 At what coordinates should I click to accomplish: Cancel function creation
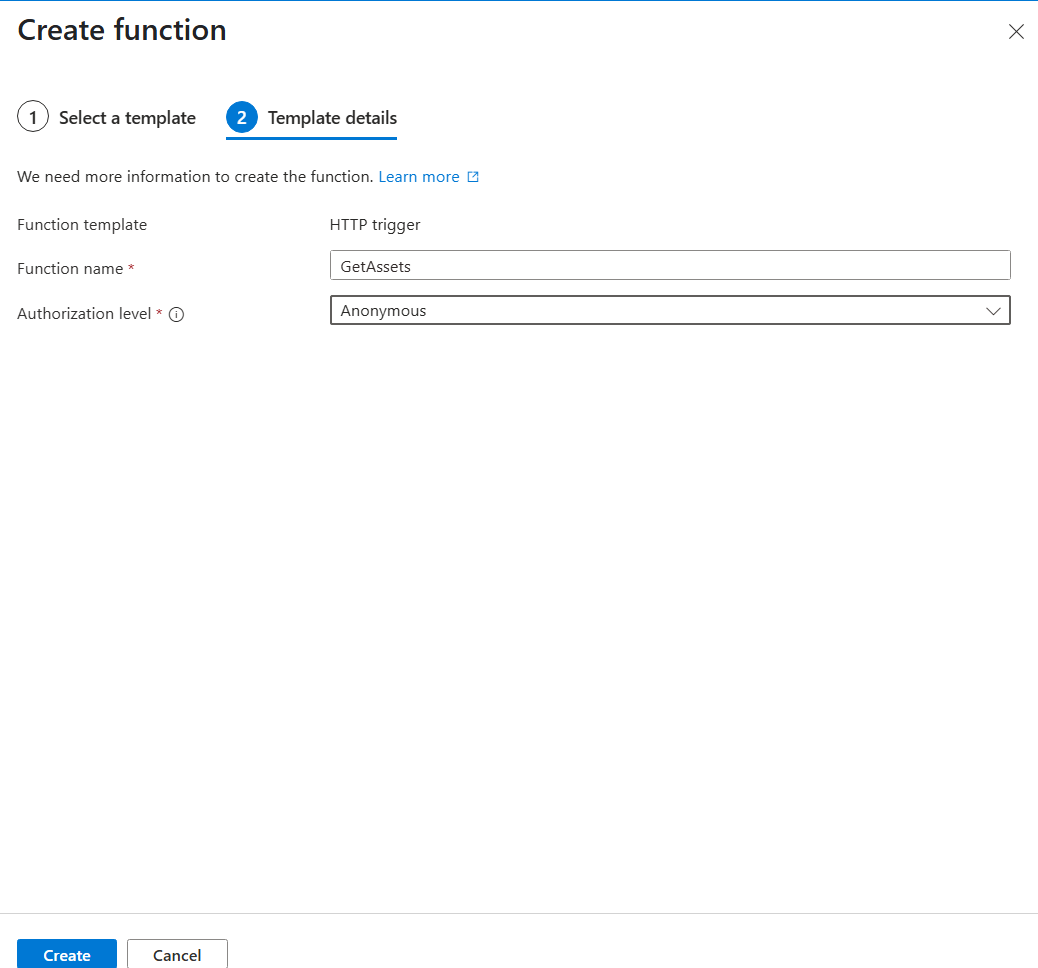[177, 954]
